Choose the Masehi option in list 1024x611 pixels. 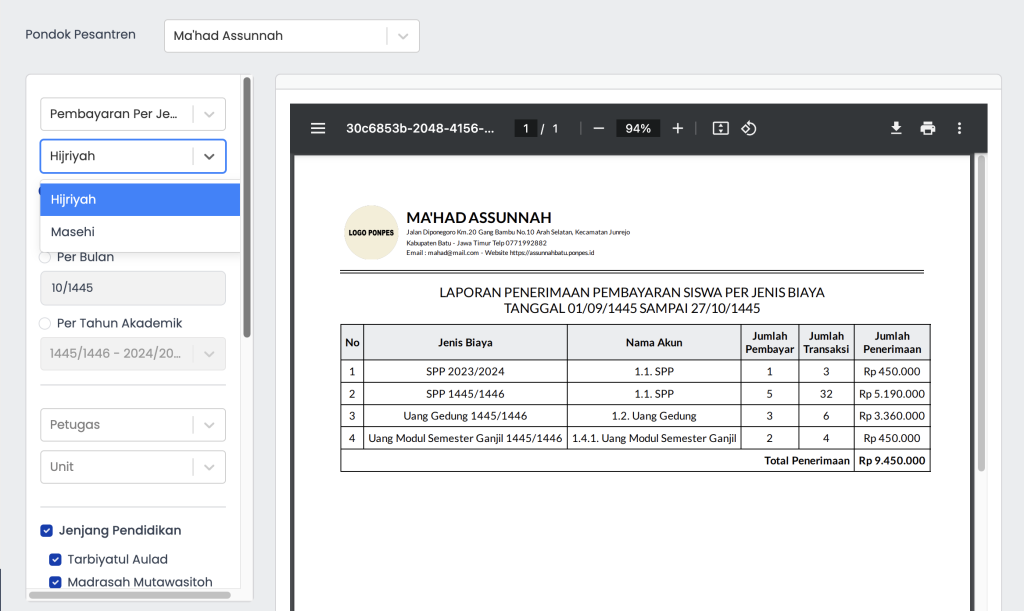140,232
